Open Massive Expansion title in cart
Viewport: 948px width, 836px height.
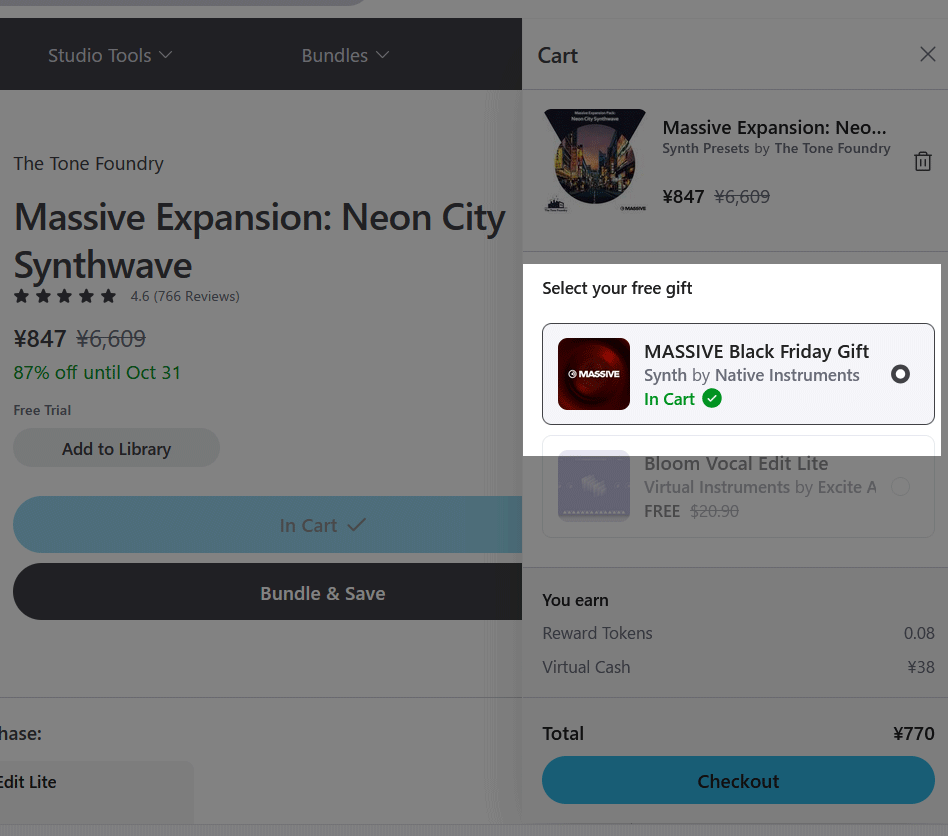click(774, 128)
